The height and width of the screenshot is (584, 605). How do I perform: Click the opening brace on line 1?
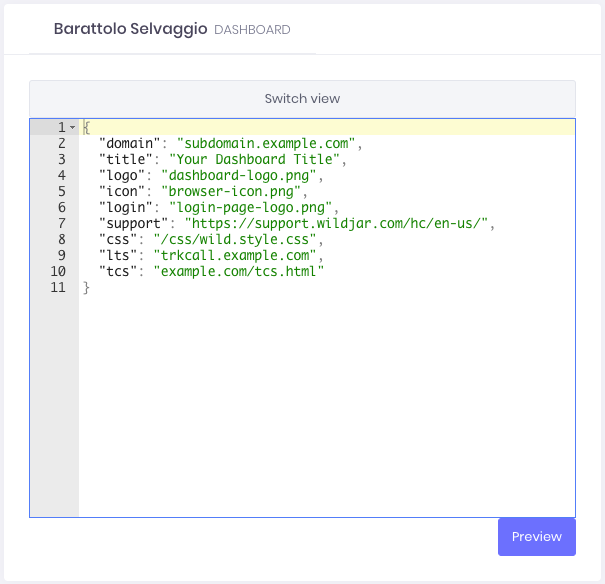[x=86, y=127]
